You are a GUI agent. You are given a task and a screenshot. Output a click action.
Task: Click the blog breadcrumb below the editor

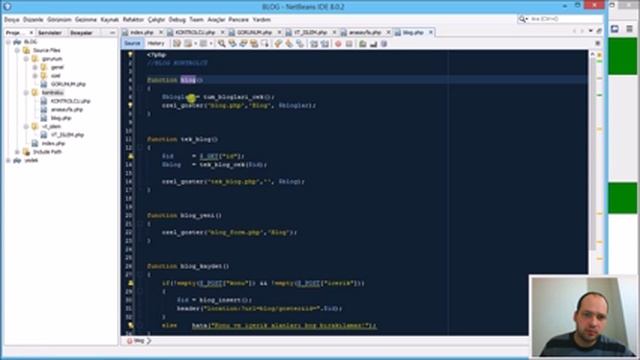click(139, 340)
